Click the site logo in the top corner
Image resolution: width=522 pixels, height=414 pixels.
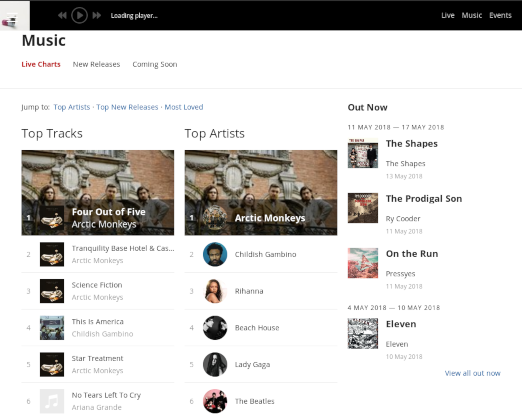15,15
